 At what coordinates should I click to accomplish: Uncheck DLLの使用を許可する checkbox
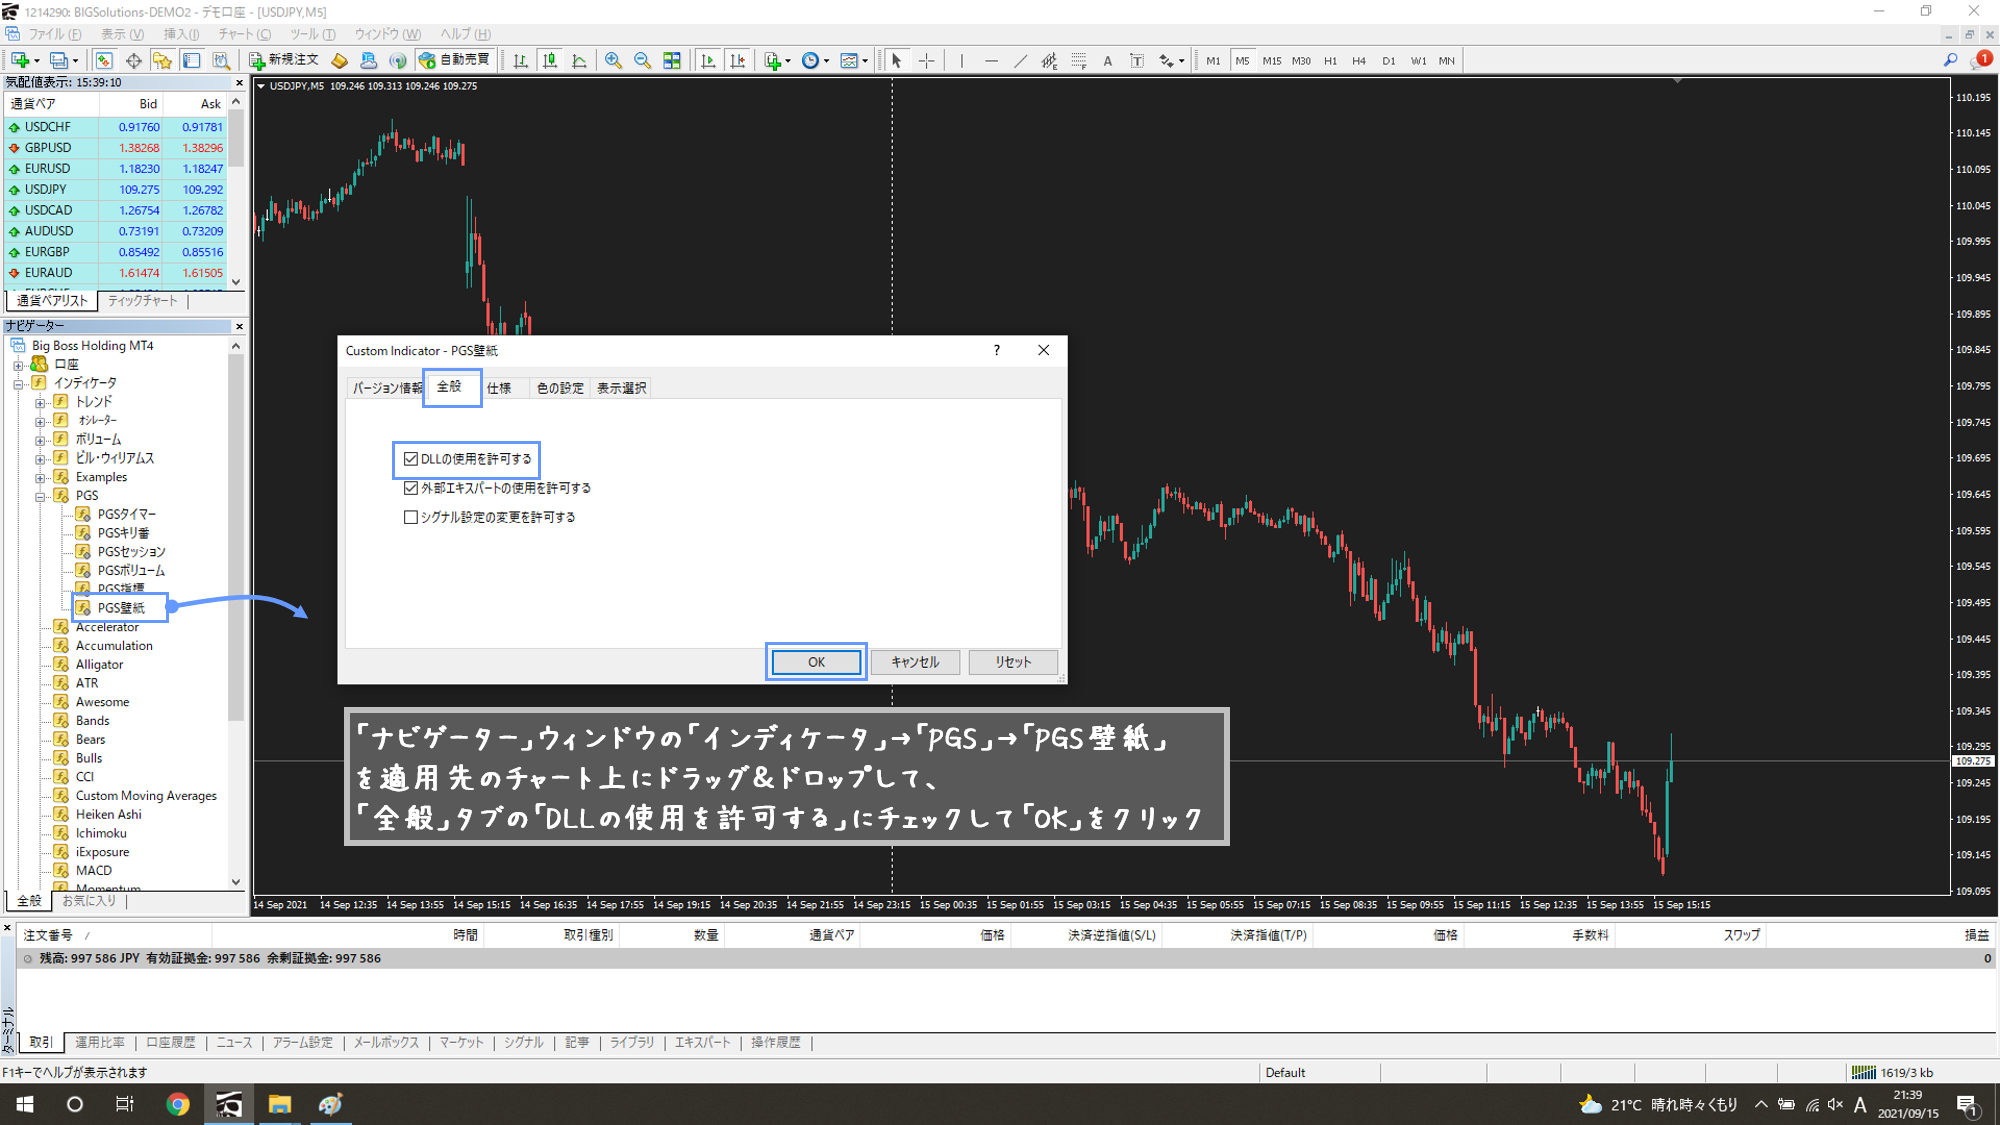[x=411, y=459]
